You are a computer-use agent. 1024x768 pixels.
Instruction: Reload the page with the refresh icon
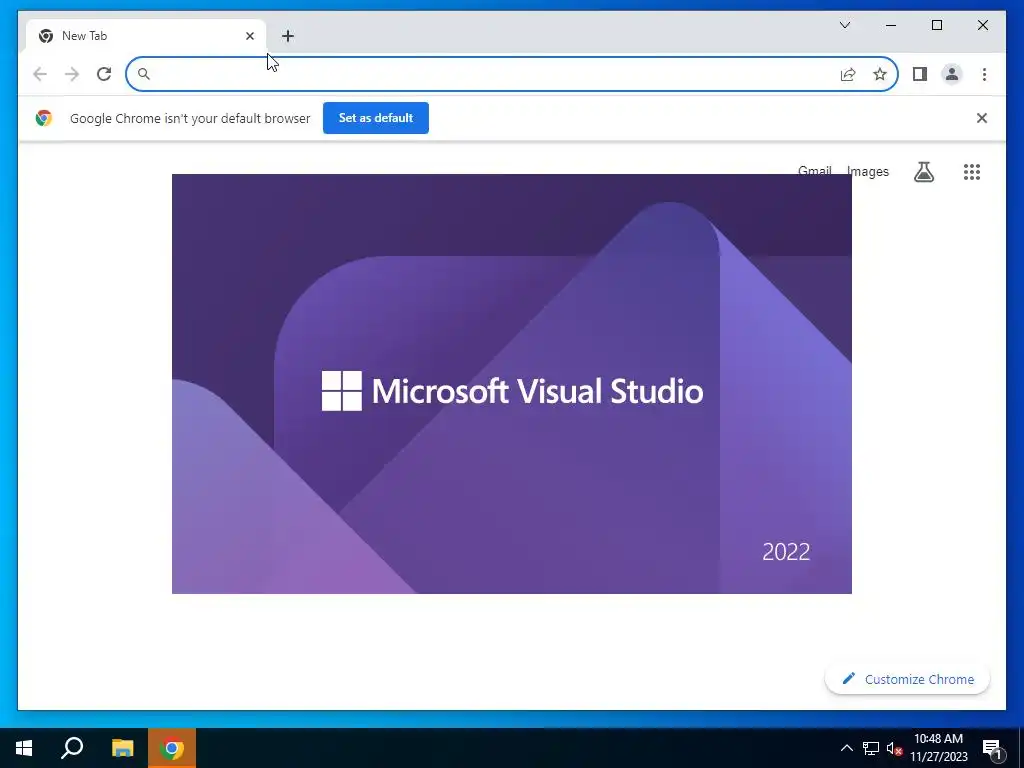[104, 74]
